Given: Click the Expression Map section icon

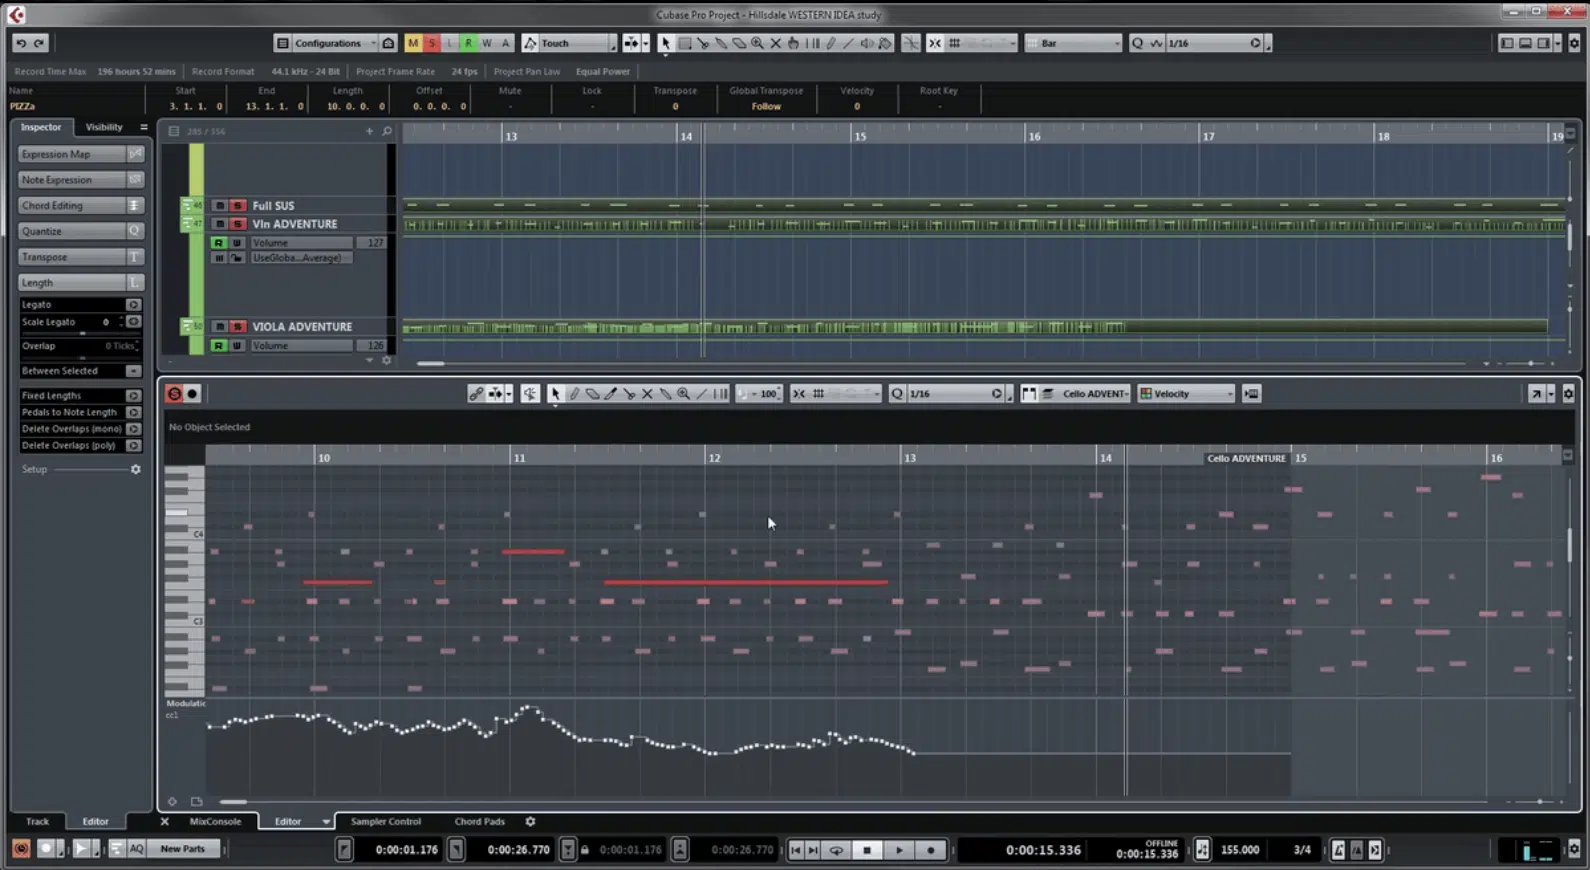Looking at the screenshot, I should tap(135, 154).
